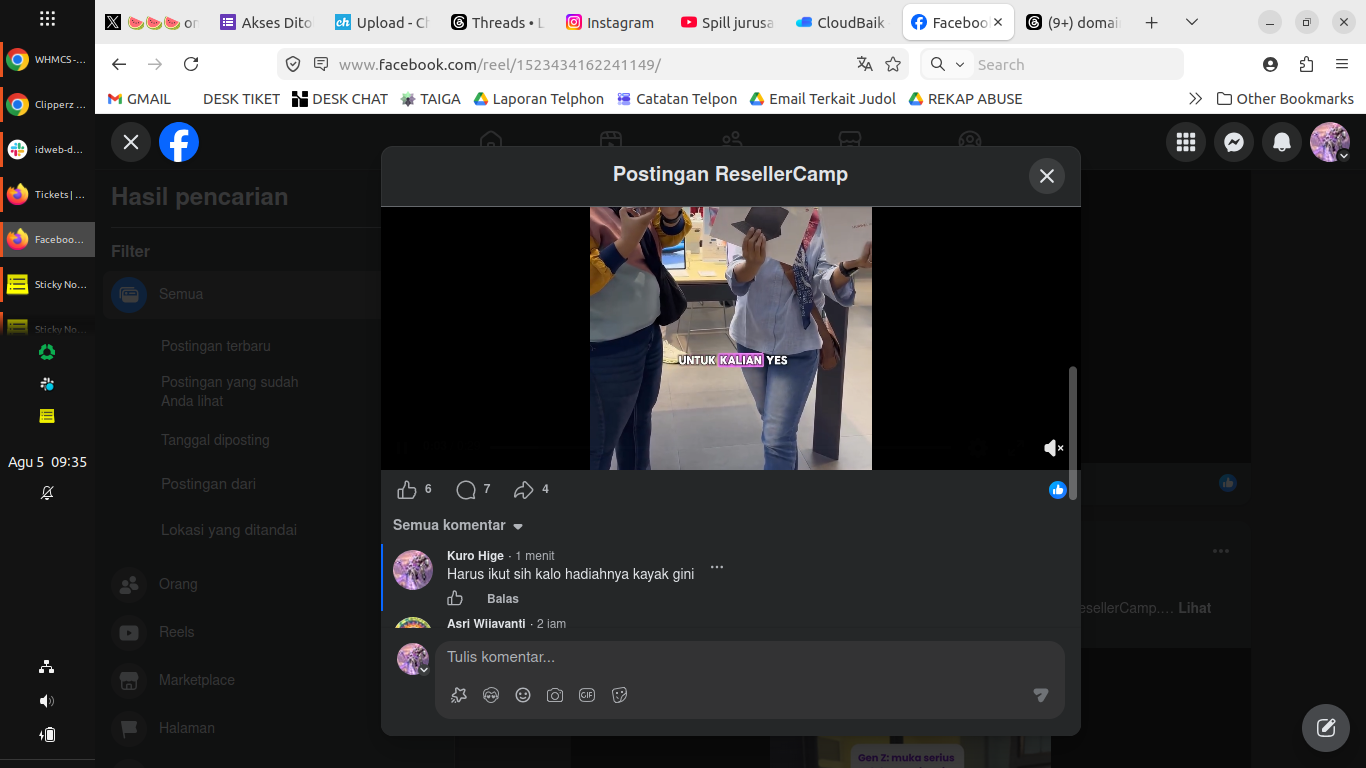Open the Firefox account icon
The width and height of the screenshot is (1366, 768).
(x=1270, y=64)
